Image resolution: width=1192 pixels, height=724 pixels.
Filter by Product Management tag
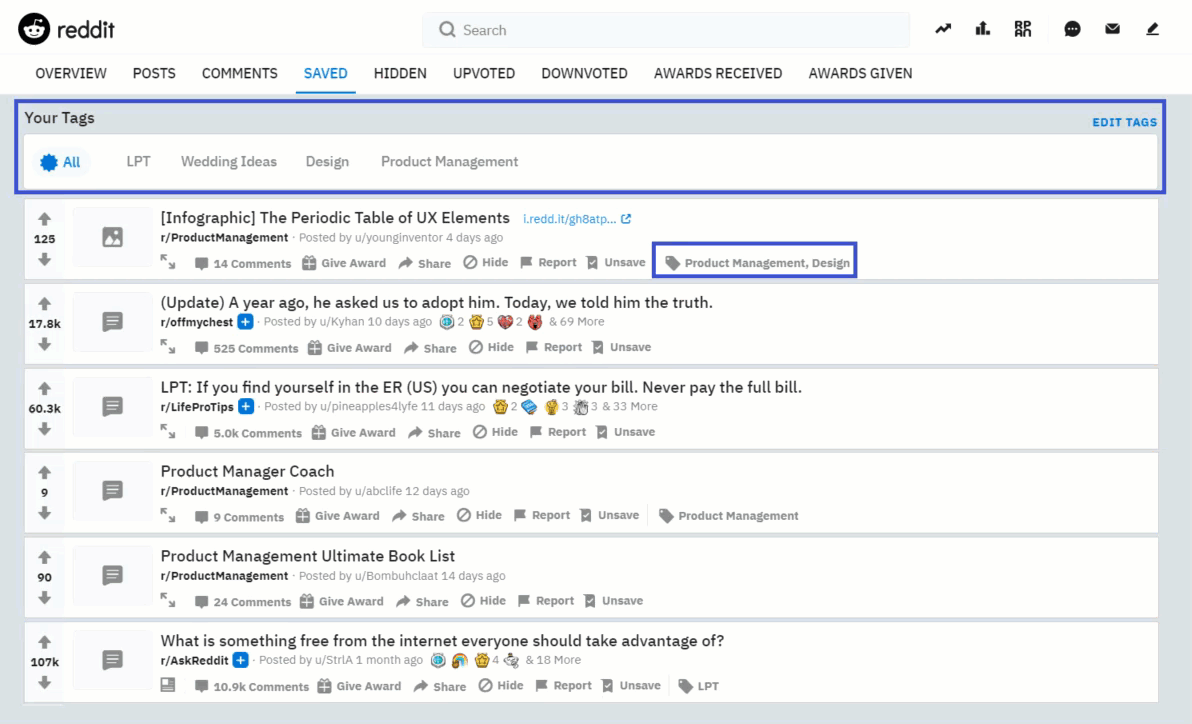pos(449,161)
